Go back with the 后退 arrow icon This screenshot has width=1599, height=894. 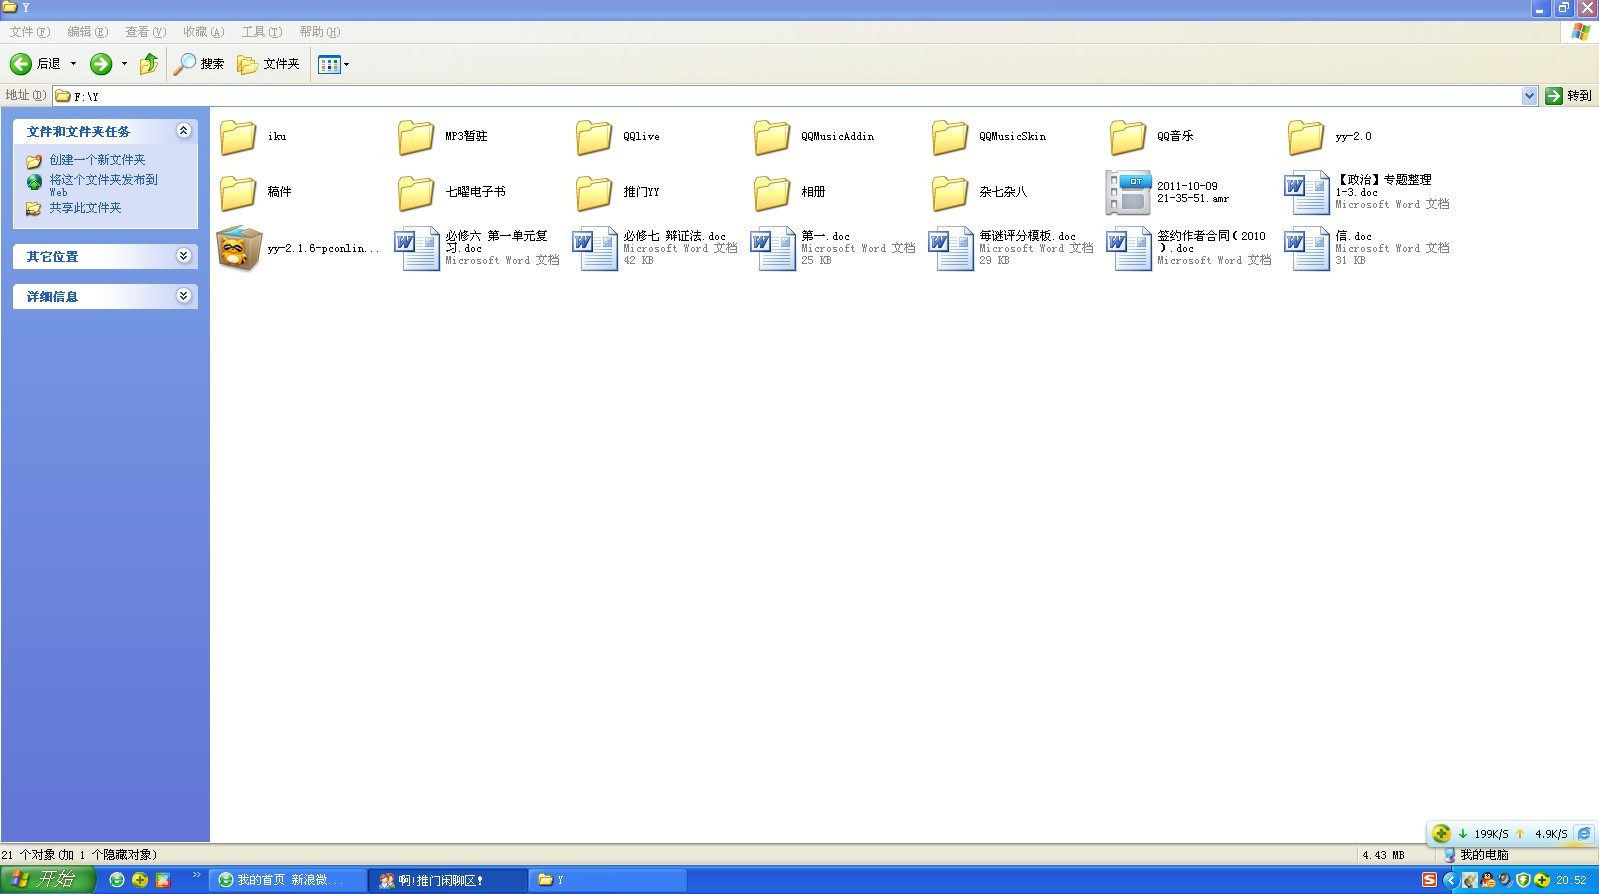[x=20, y=64]
